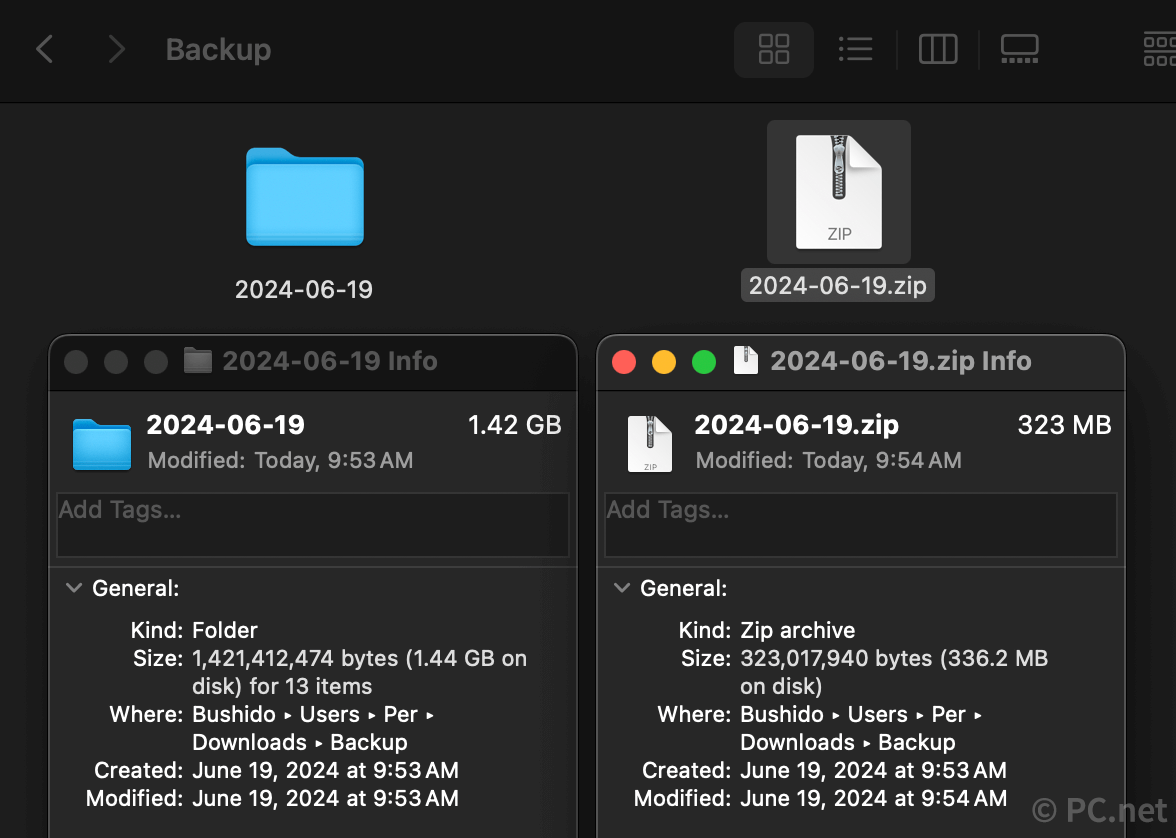Image resolution: width=1176 pixels, height=838 pixels.
Task: Minimize the 2024-06-19.zip Info window
Action: coord(664,362)
